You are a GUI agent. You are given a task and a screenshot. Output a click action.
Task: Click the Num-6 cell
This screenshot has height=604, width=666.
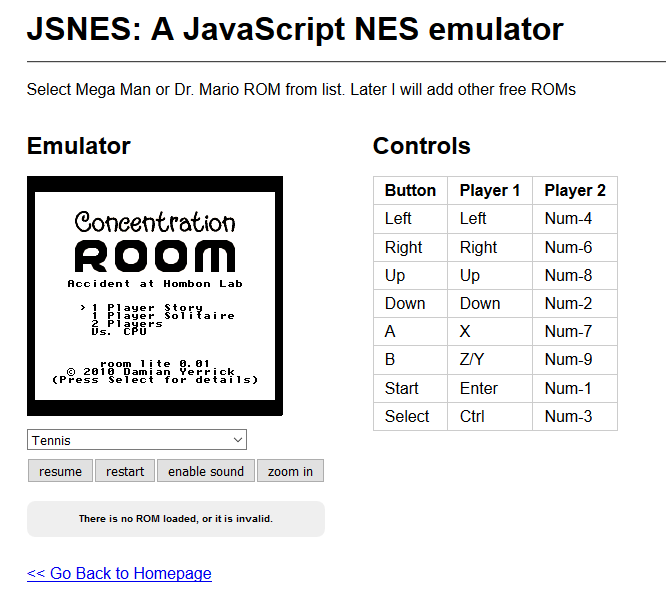(575, 247)
